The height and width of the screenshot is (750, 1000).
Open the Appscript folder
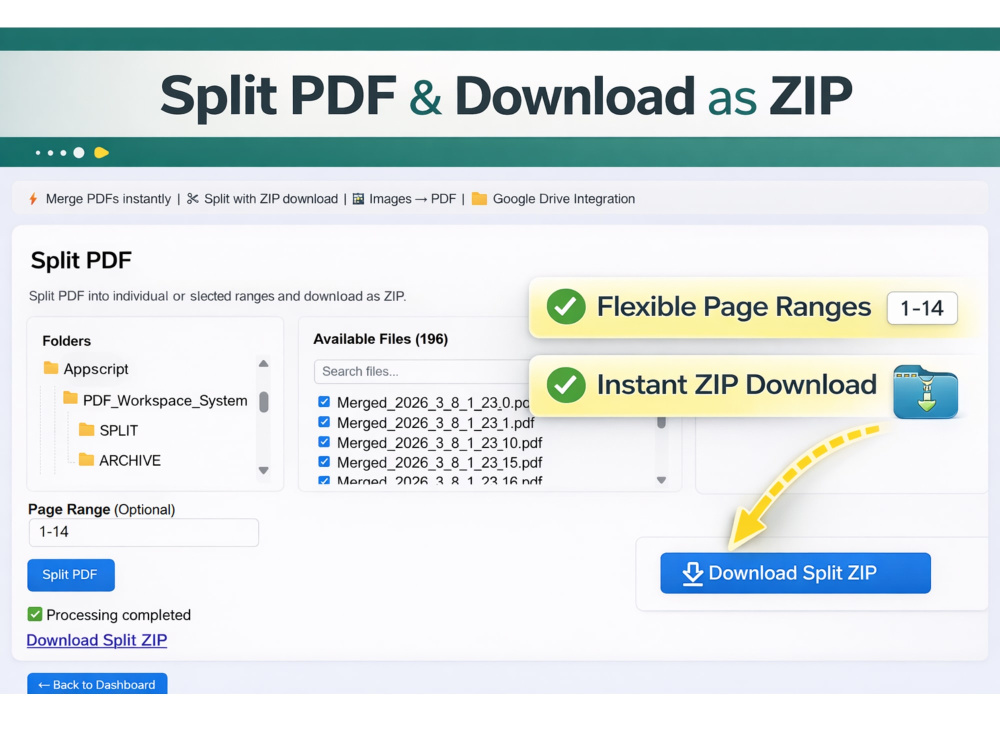(96, 369)
